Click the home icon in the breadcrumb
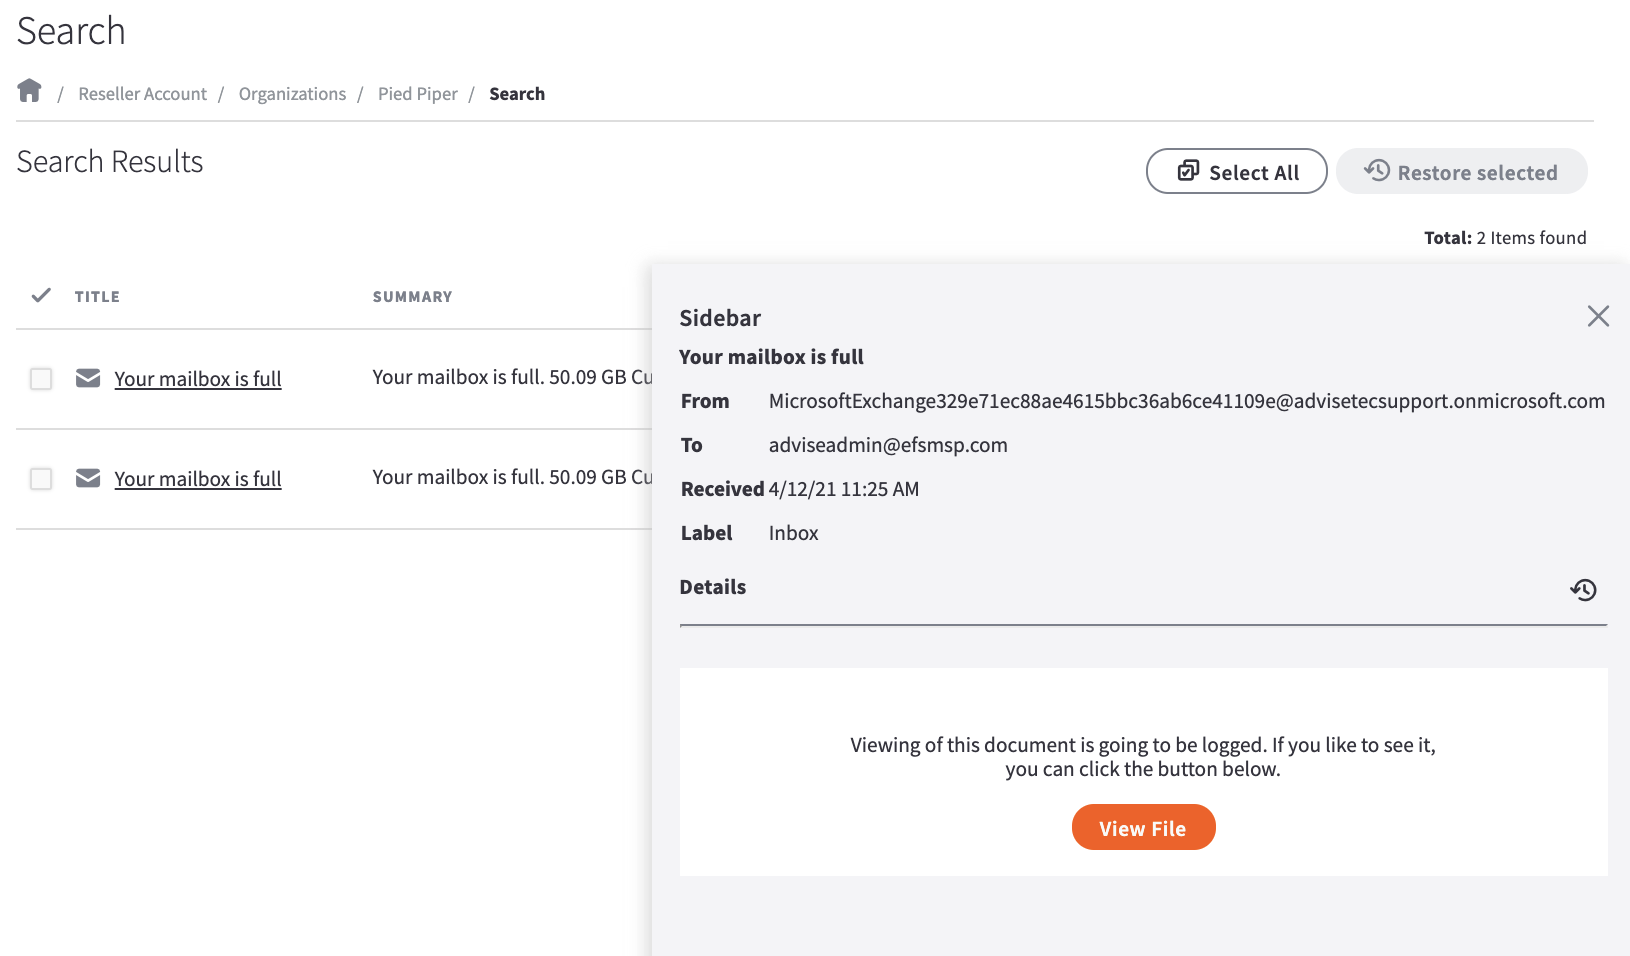This screenshot has width=1630, height=956. [x=29, y=90]
